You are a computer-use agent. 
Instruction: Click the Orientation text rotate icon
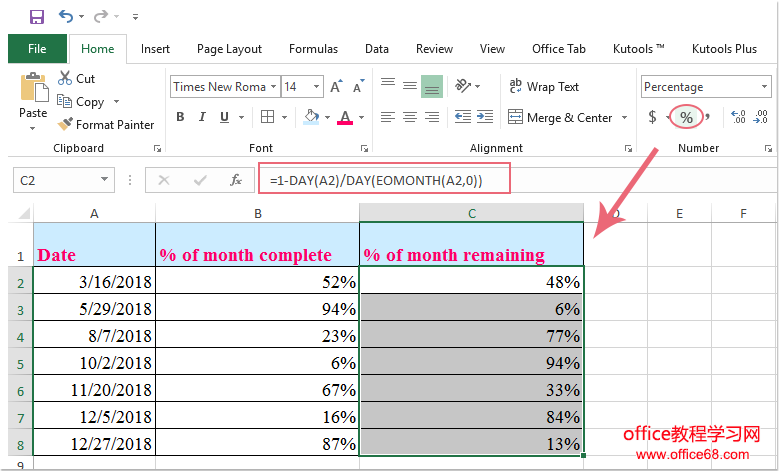coord(463,86)
